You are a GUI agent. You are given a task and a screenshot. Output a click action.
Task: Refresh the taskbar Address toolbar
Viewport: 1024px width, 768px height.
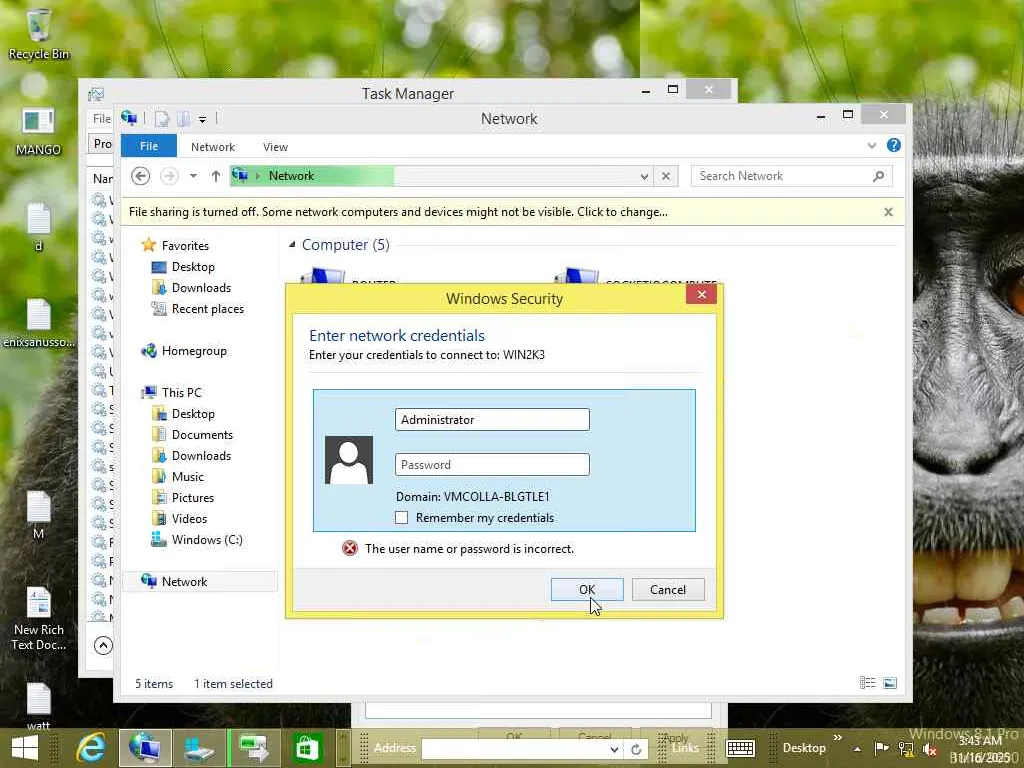point(635,749)
